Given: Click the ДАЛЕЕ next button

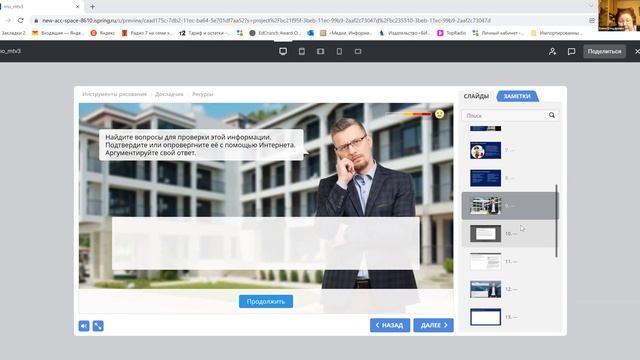Looking at the screenshot, I should click(433, 325).
